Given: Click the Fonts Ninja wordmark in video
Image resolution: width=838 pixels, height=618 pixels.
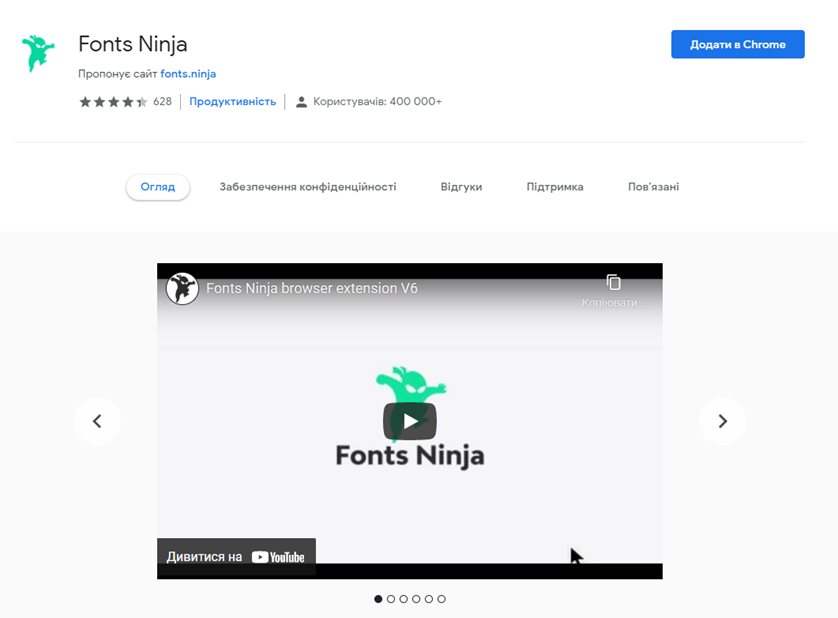Looking at the screenshot, I should (x=410, y=455).
